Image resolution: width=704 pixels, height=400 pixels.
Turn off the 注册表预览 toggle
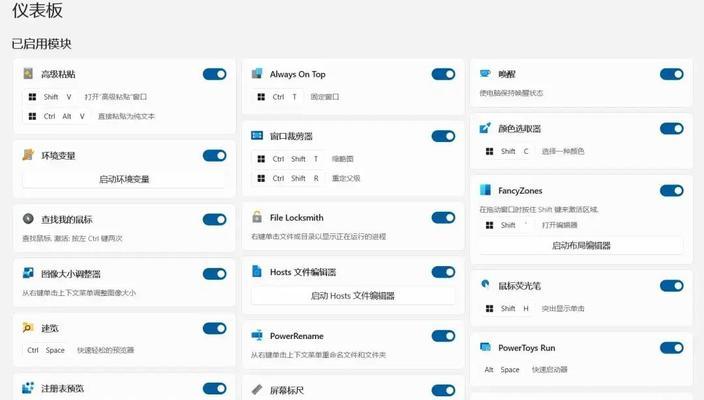click(215, 388)
